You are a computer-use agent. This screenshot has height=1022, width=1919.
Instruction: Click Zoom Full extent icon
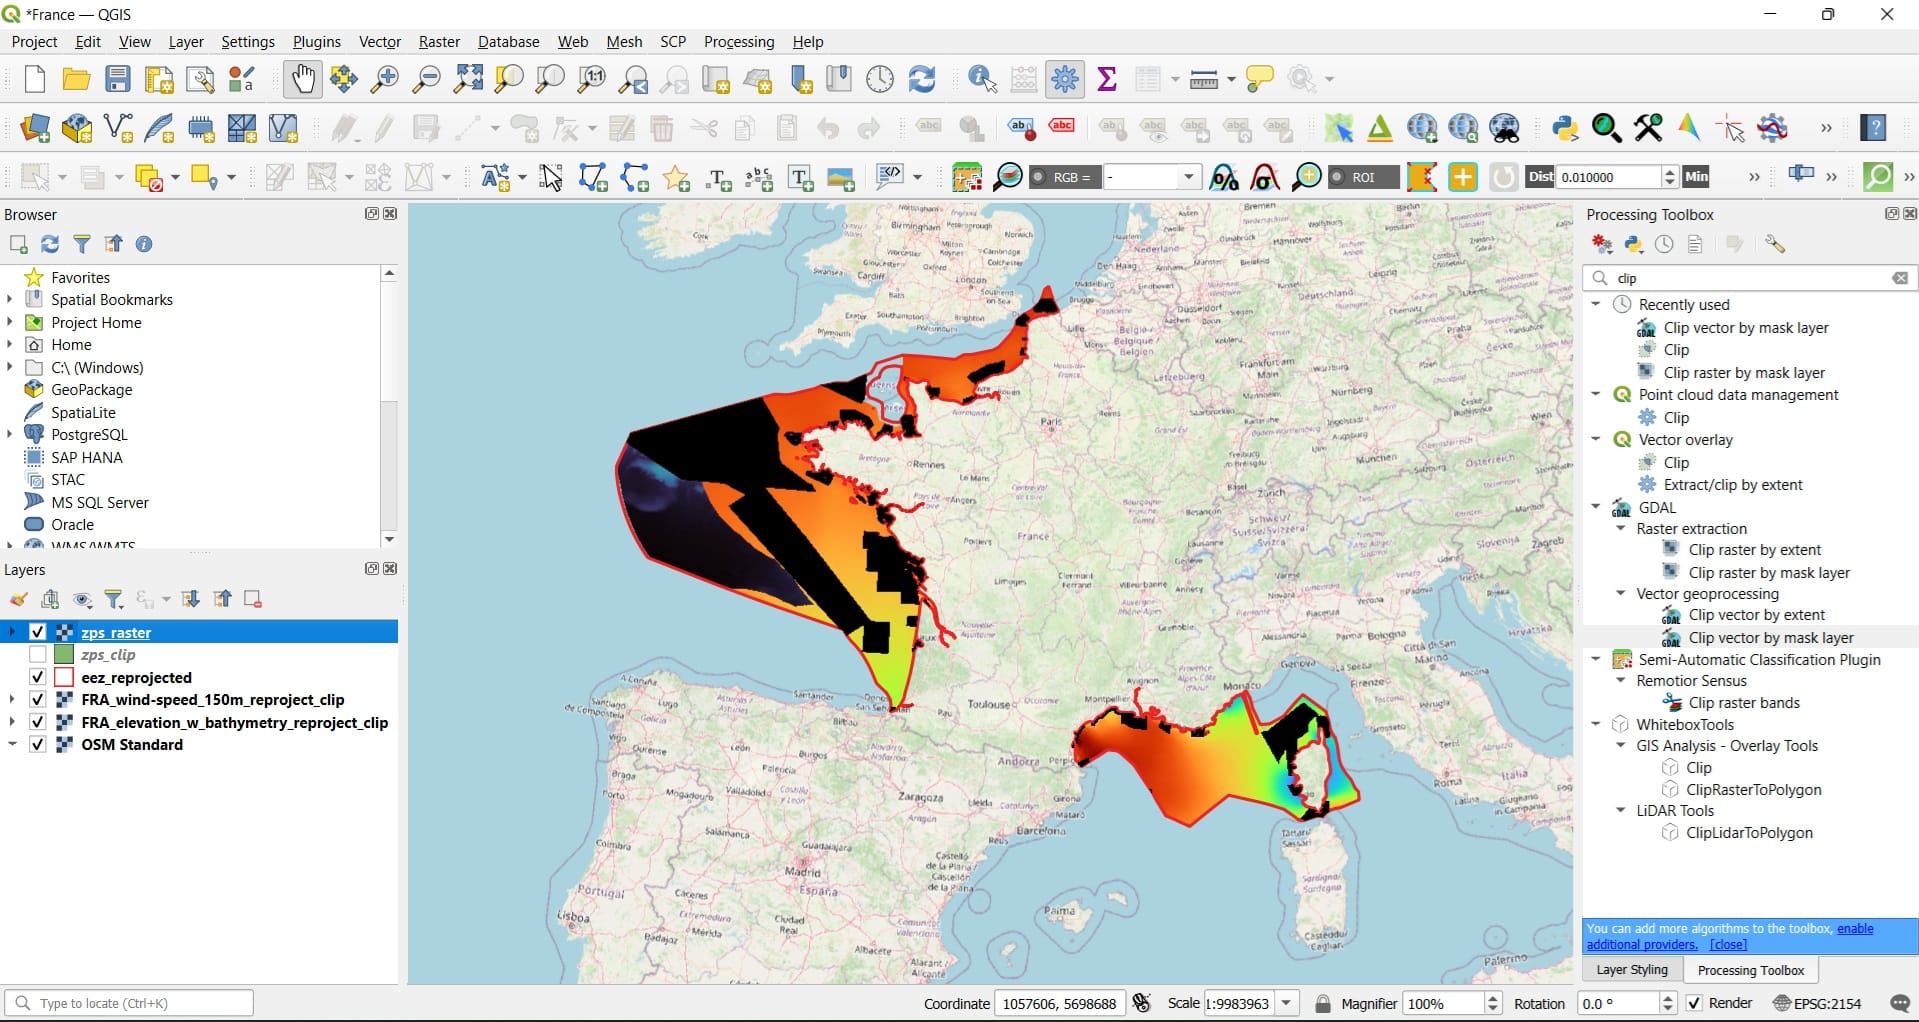468,79
